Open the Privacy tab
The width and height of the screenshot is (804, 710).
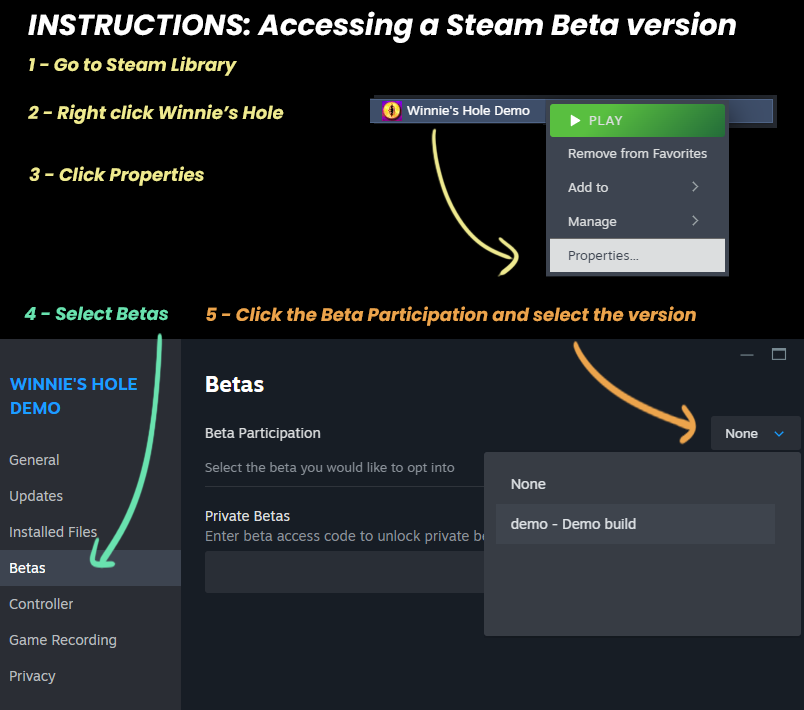[x=90, y=676]
